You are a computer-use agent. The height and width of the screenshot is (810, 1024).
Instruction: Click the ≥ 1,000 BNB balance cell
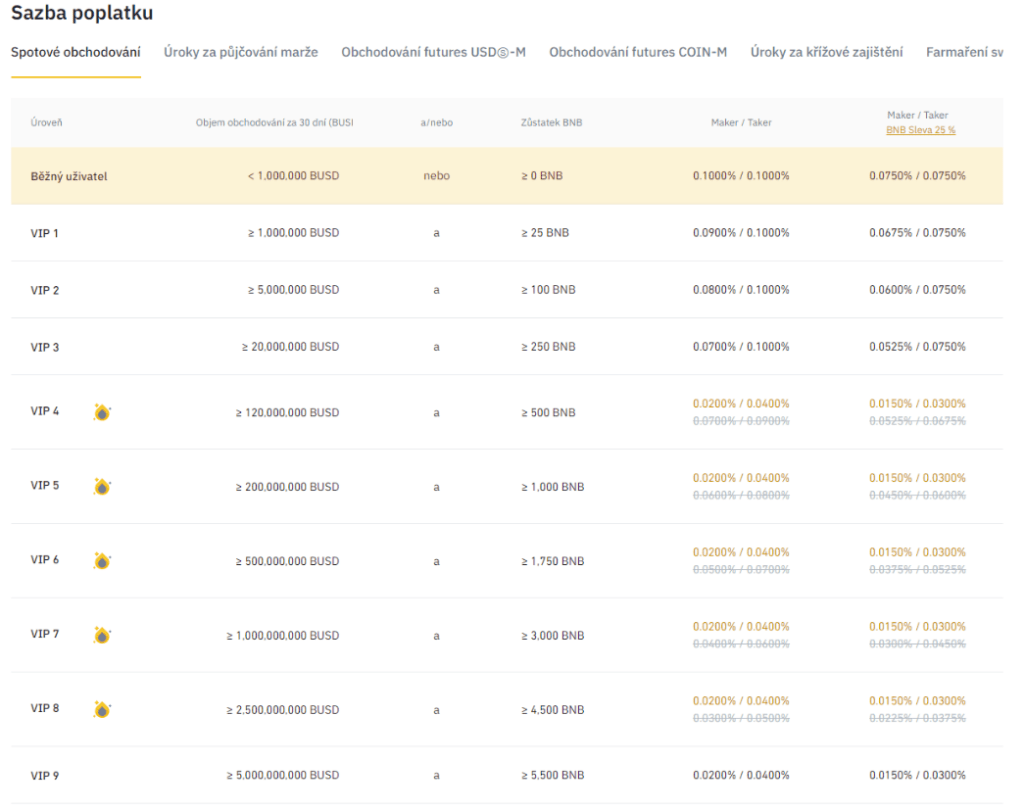coord(552,487)
